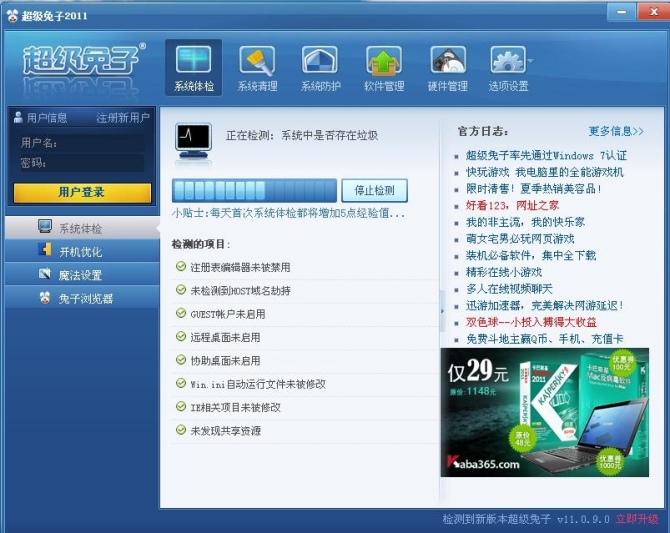Open news link 多人在线视频聊天
Image resolution: width=670 pixels, height=533 pixels.
tap(509, 289)
